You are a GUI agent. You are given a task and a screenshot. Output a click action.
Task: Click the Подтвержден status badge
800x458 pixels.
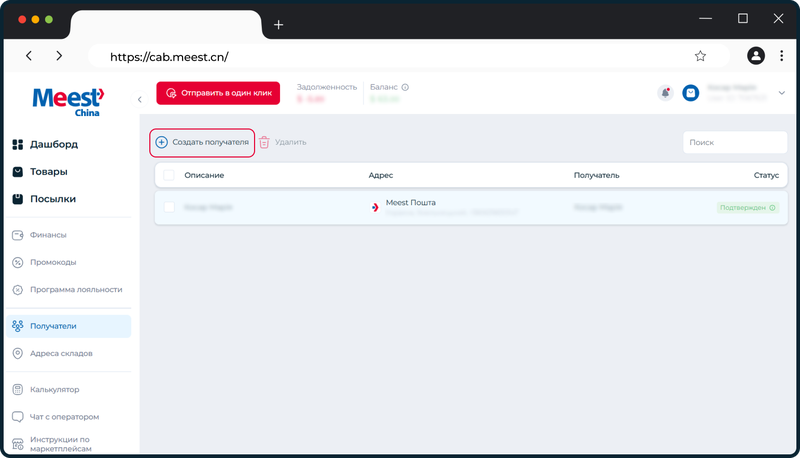pos(747,208)
